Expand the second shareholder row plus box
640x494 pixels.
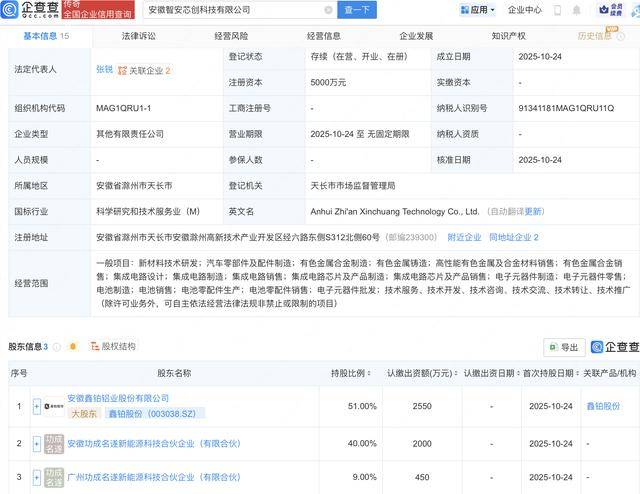[x=37, y=443]
